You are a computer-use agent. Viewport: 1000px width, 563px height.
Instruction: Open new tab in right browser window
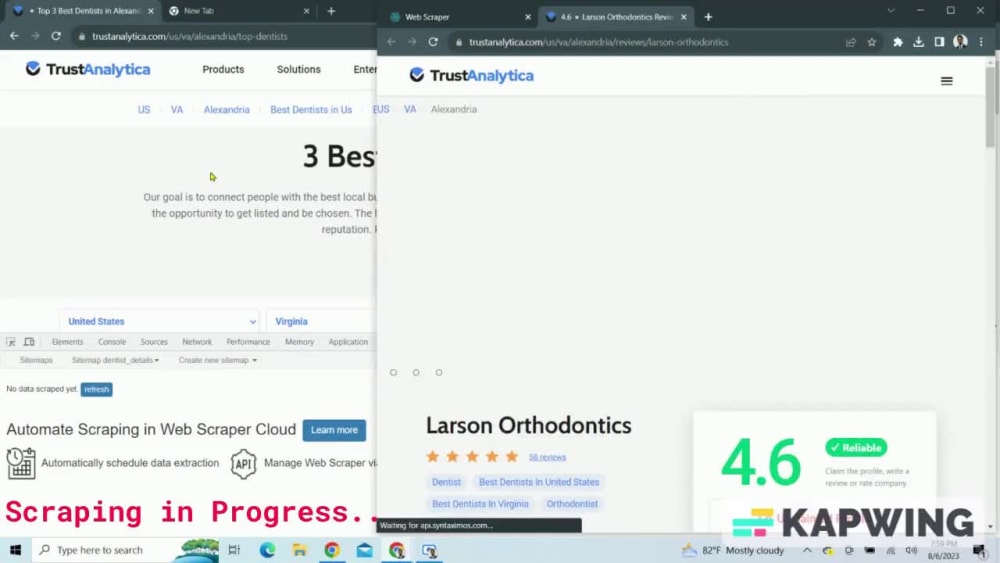coord(708,17)
